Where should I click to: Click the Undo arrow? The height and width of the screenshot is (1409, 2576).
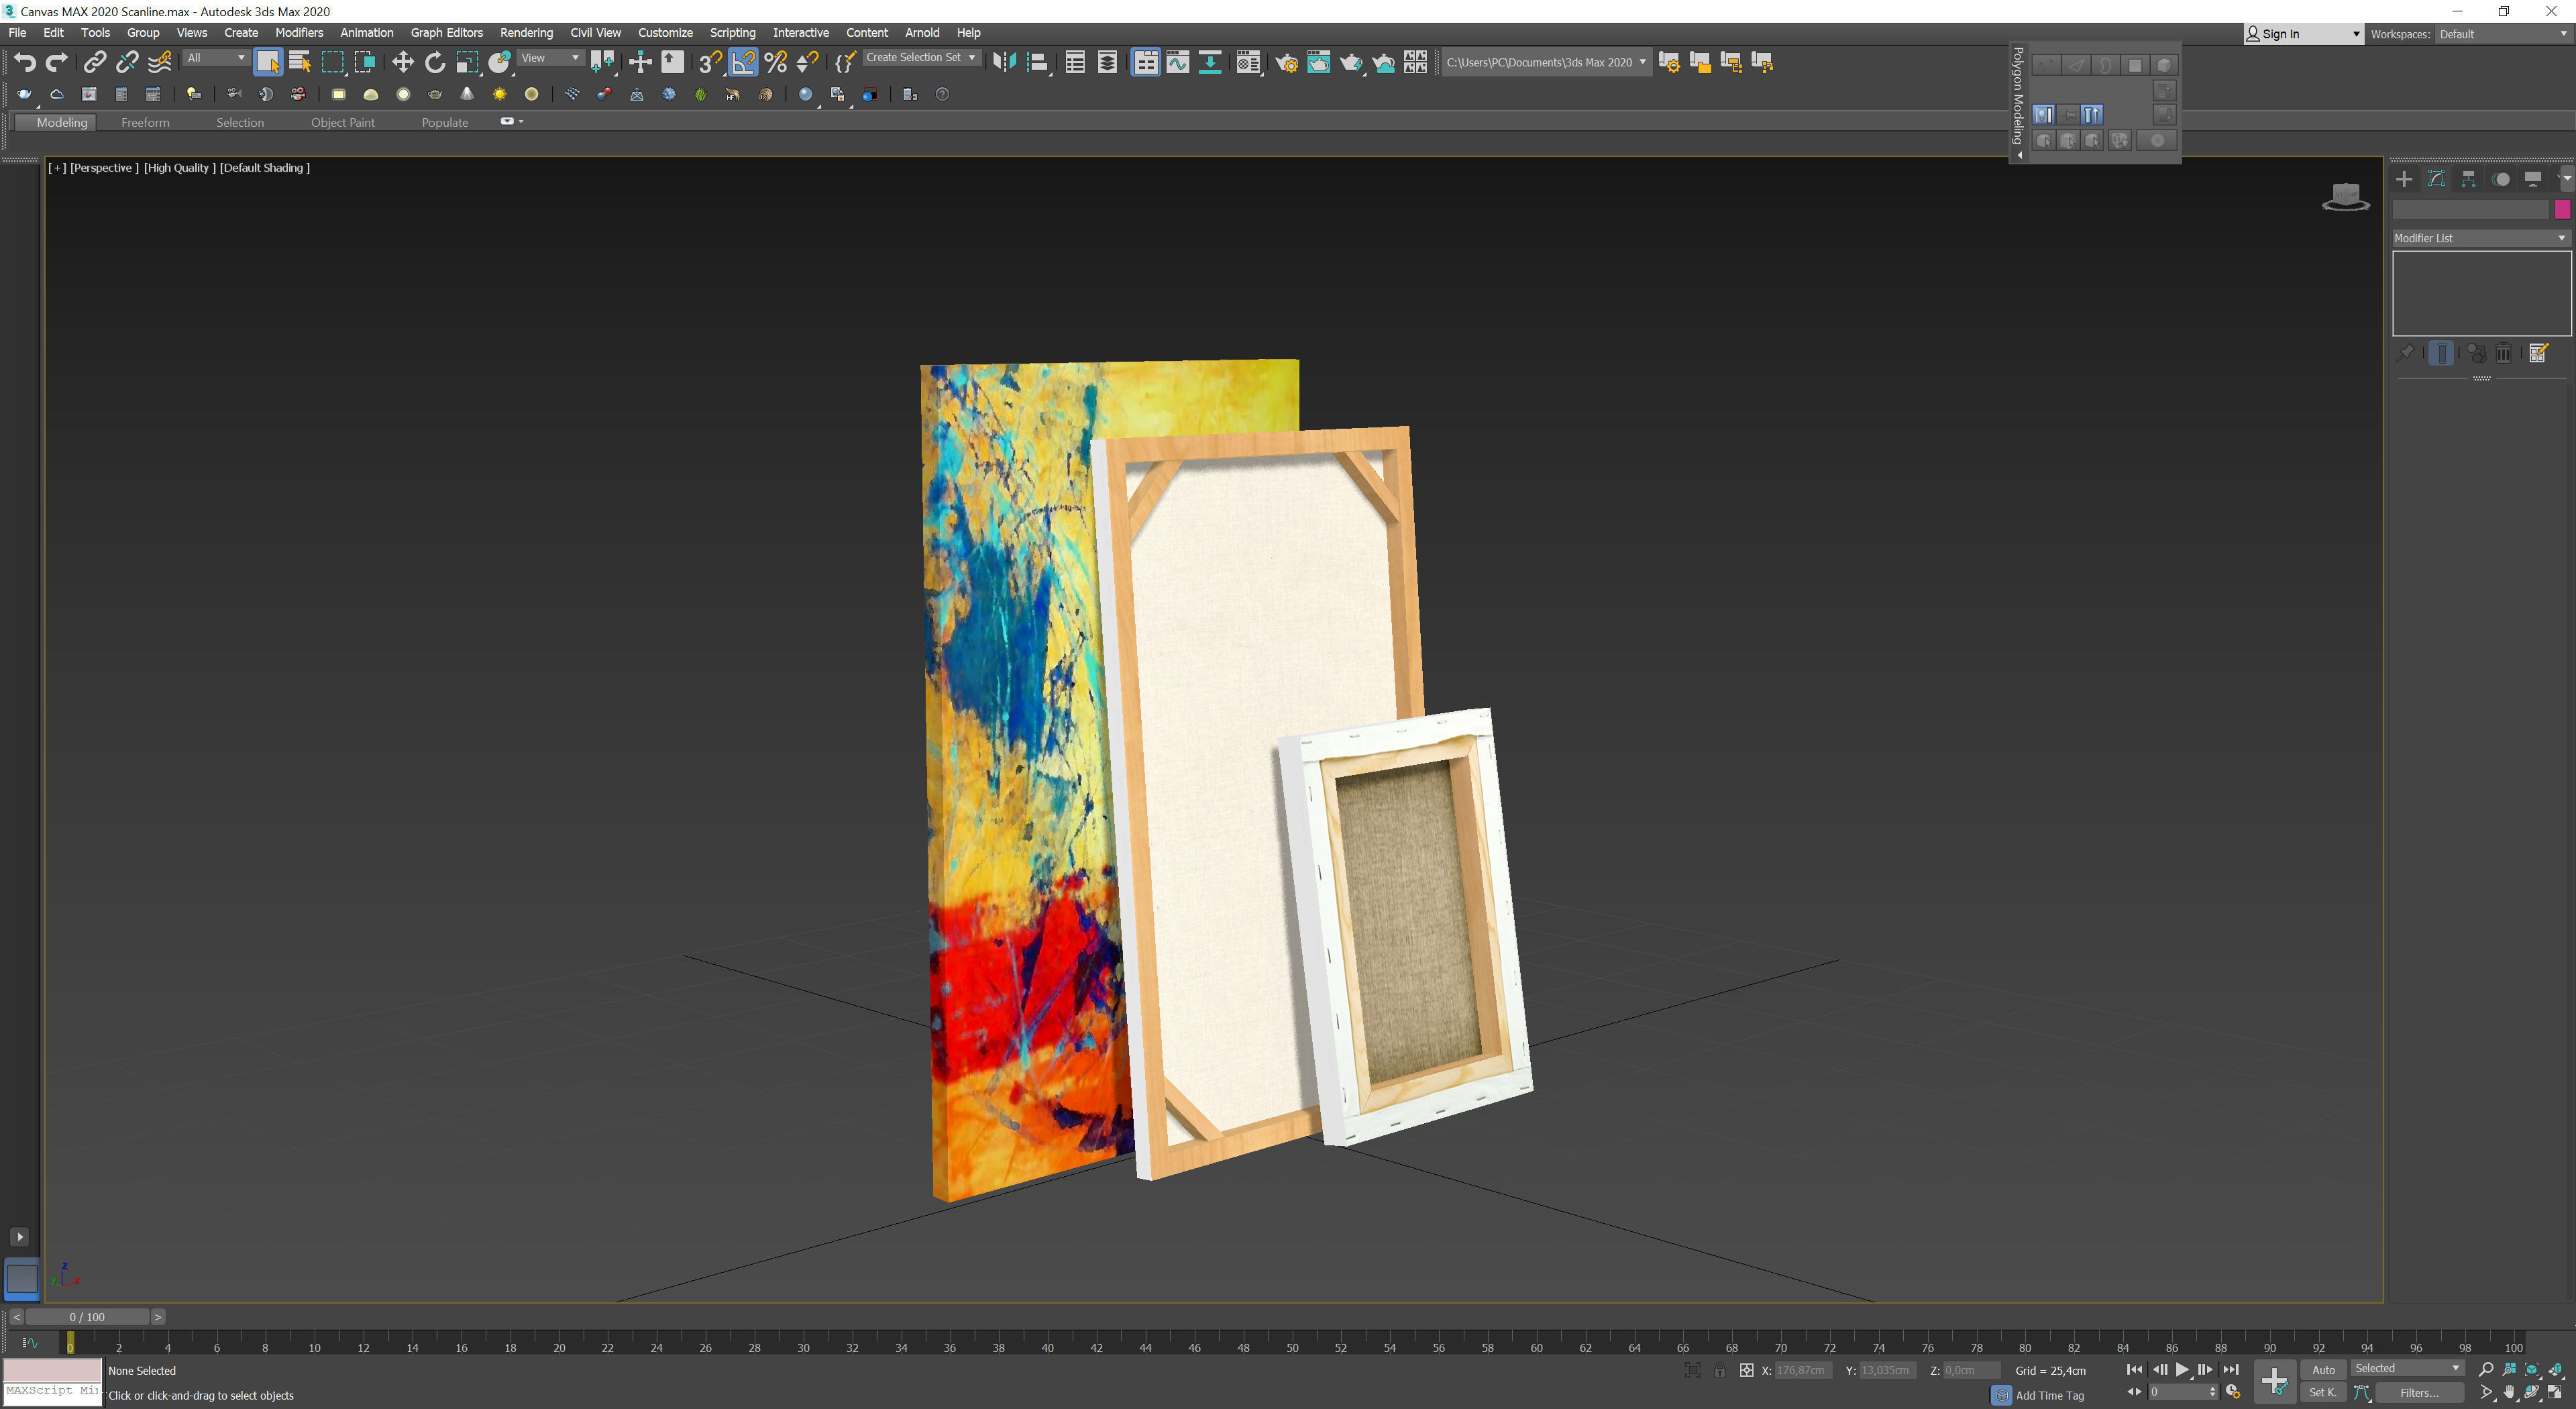coord(24,62)
